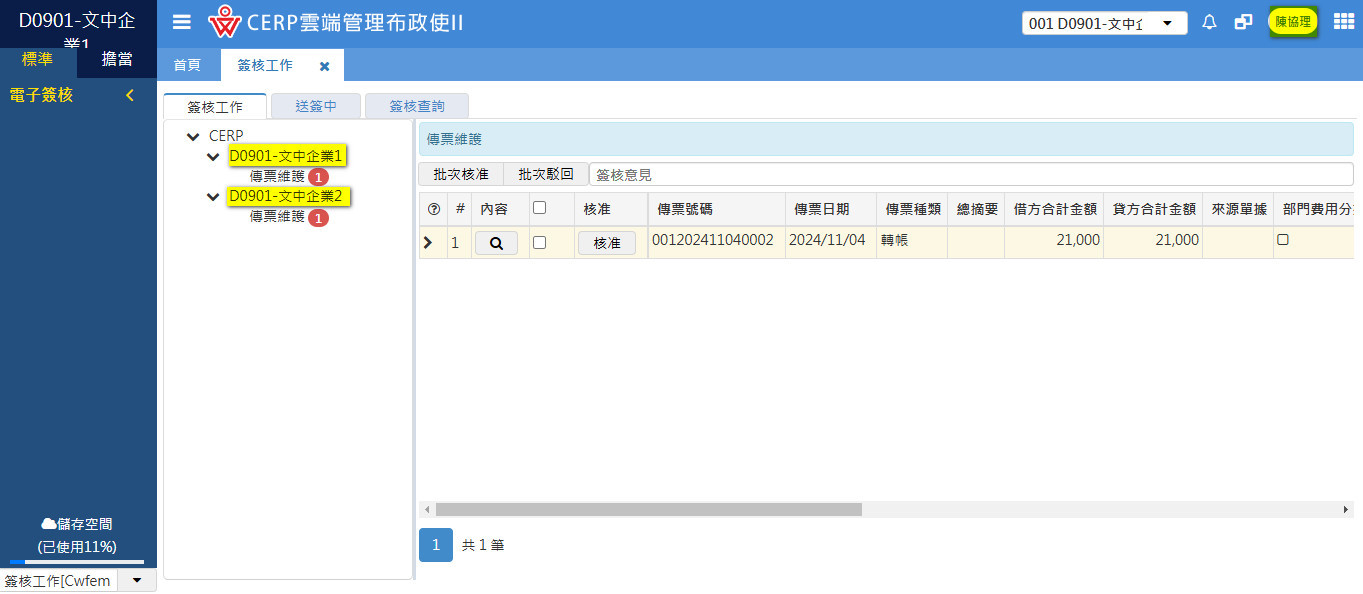
Task: Tick the checkbox in row 1
Action: 540,242
